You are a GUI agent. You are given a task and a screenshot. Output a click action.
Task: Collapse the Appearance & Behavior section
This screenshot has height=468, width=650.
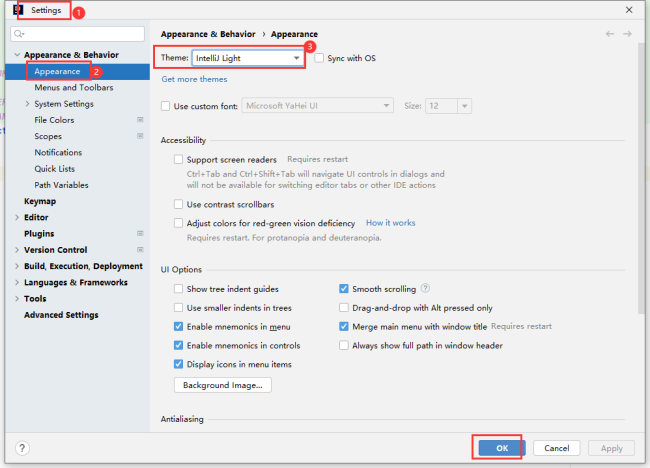pyautogui.click(x=17, y=55)
